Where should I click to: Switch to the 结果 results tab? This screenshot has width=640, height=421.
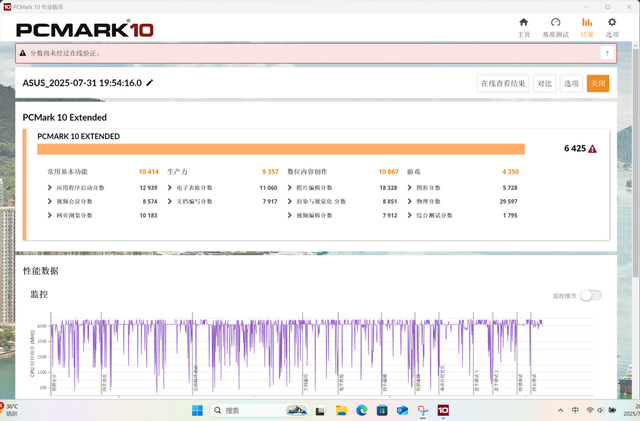click(x=587, y=27)
